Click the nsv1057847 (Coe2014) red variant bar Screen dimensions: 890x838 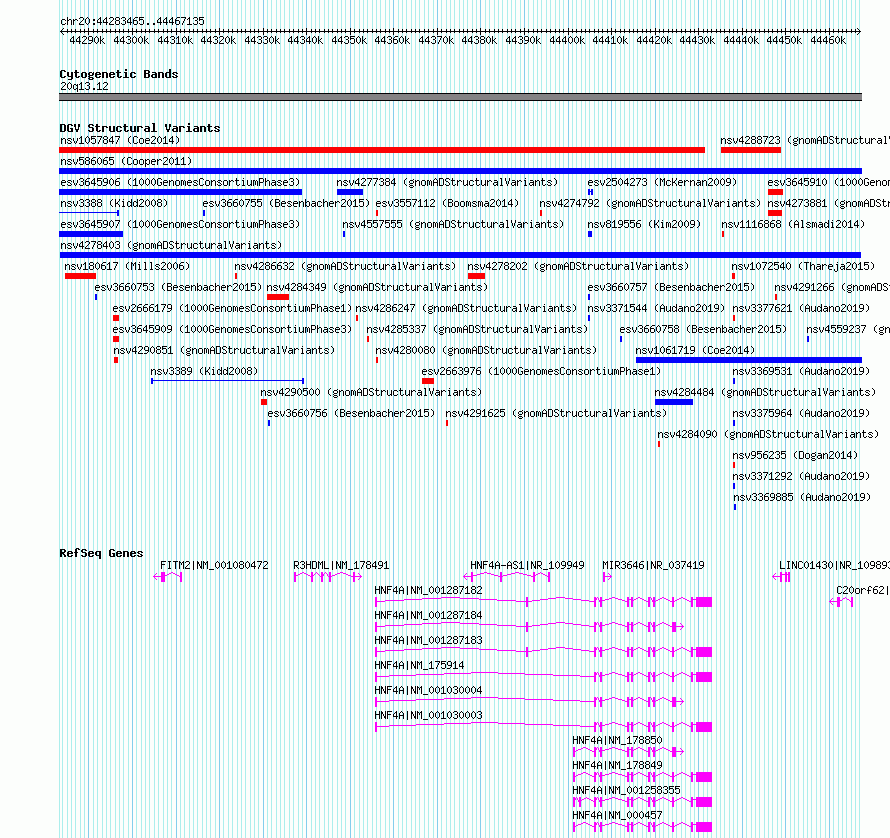click(x=382, y=150)
